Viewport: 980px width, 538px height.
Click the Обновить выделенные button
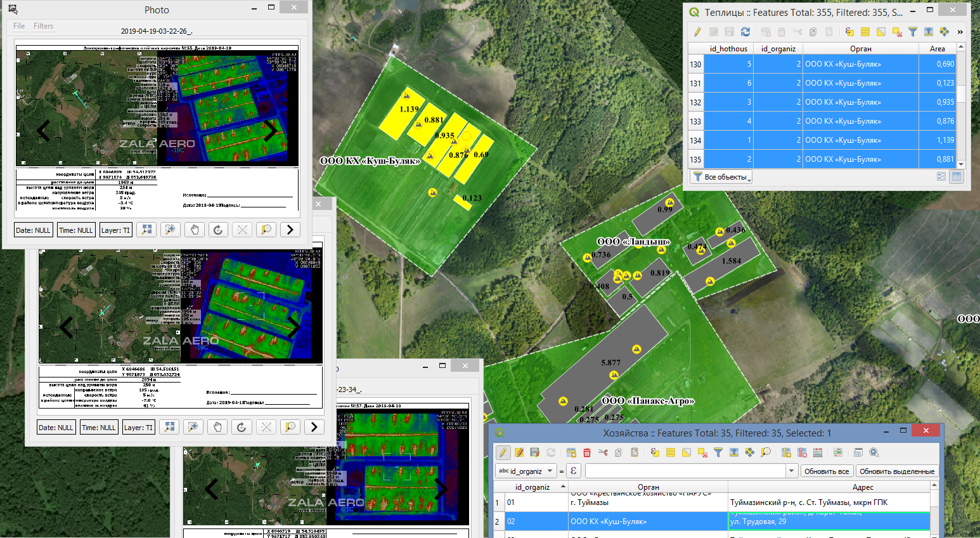click(x=896, y=471)
